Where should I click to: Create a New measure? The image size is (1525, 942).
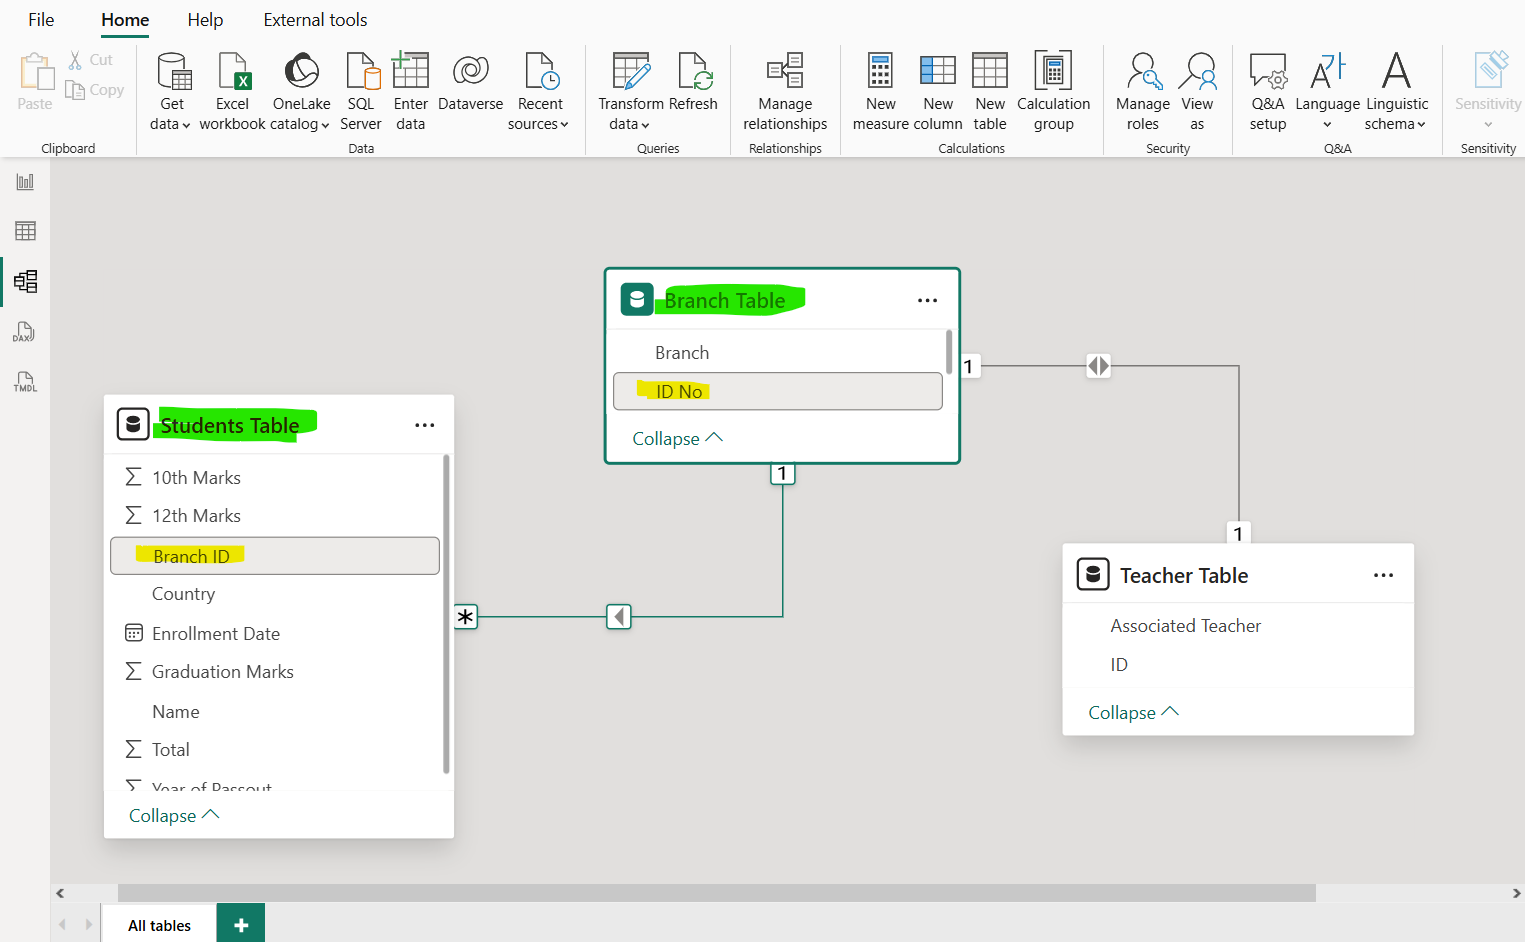pos(880,90)
